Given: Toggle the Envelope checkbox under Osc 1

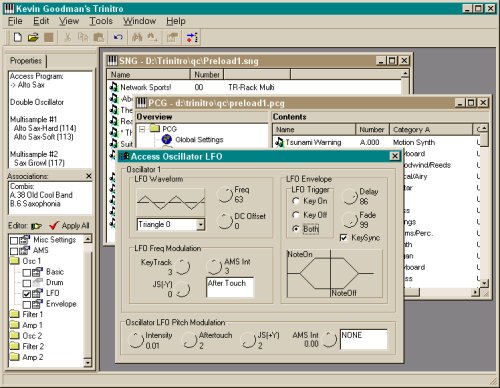Looking at the screenshot, I should pos(27,305).
